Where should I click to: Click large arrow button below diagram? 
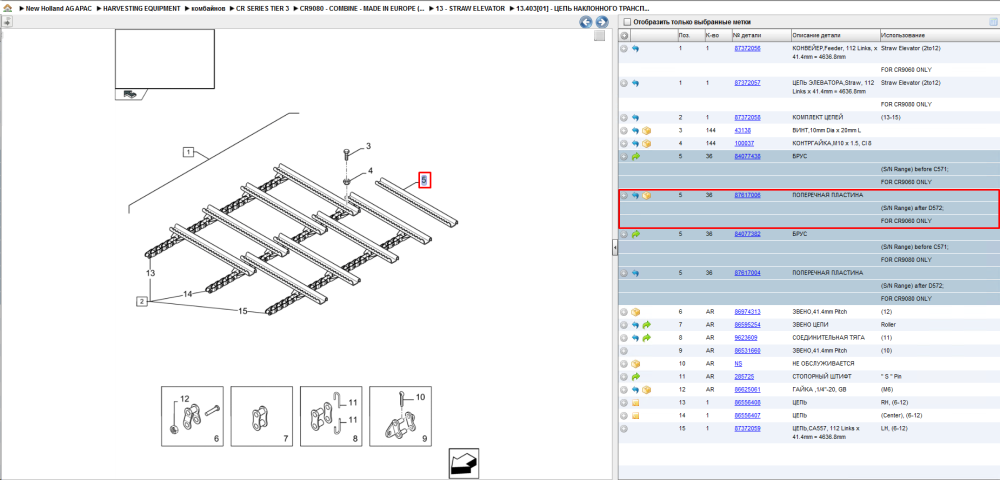coord(464,464)
